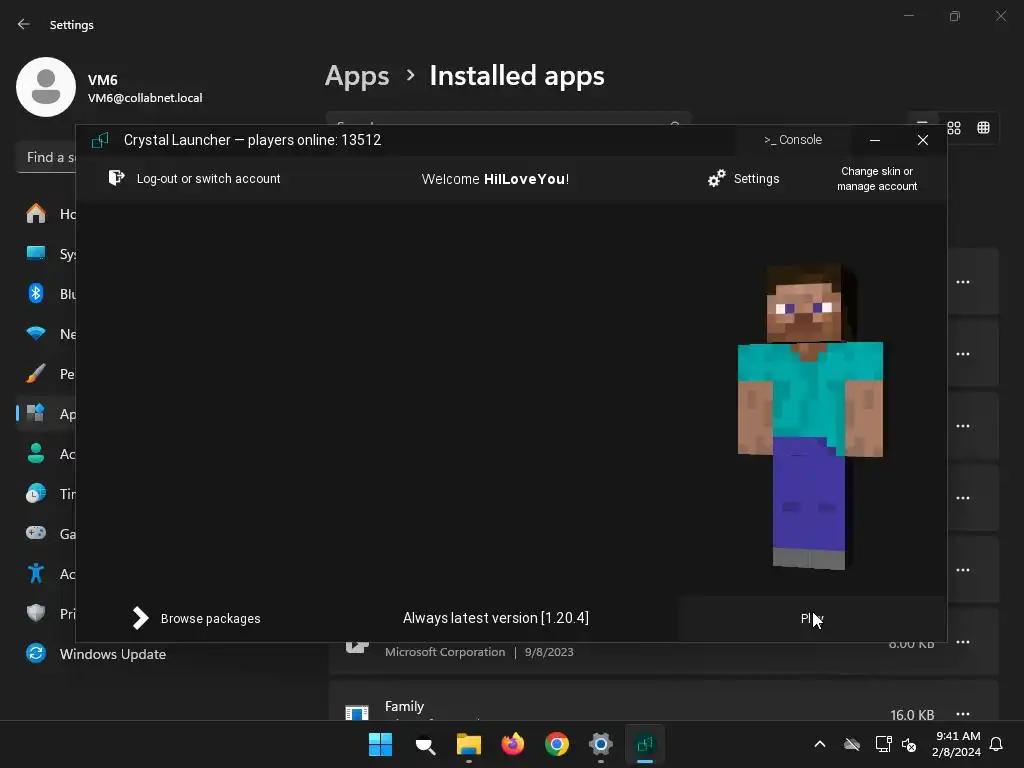Click the log-out door icon

point(116,178)
